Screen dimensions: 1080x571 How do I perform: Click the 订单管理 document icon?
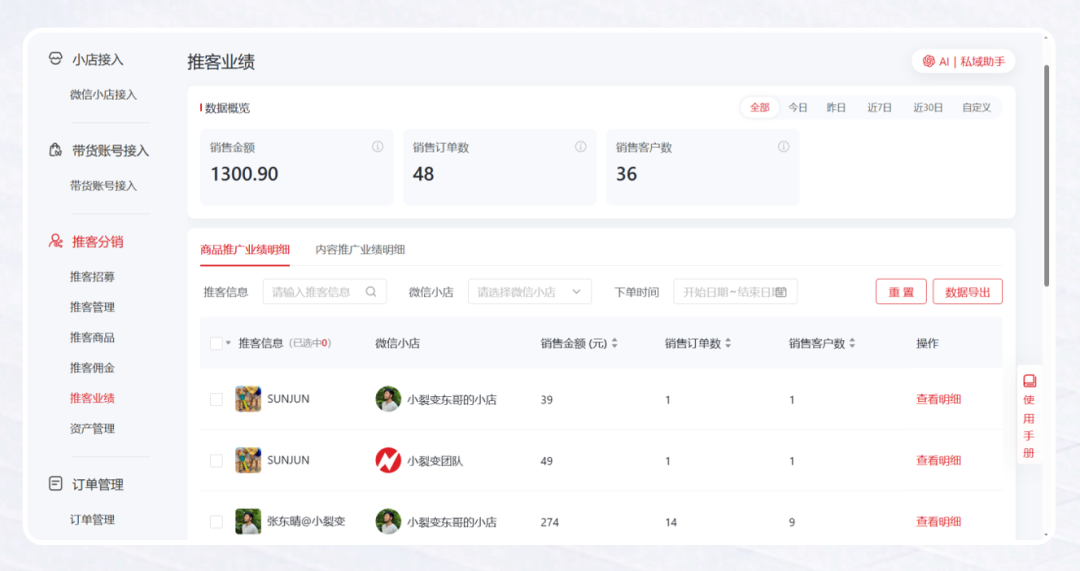click(56, 484)
